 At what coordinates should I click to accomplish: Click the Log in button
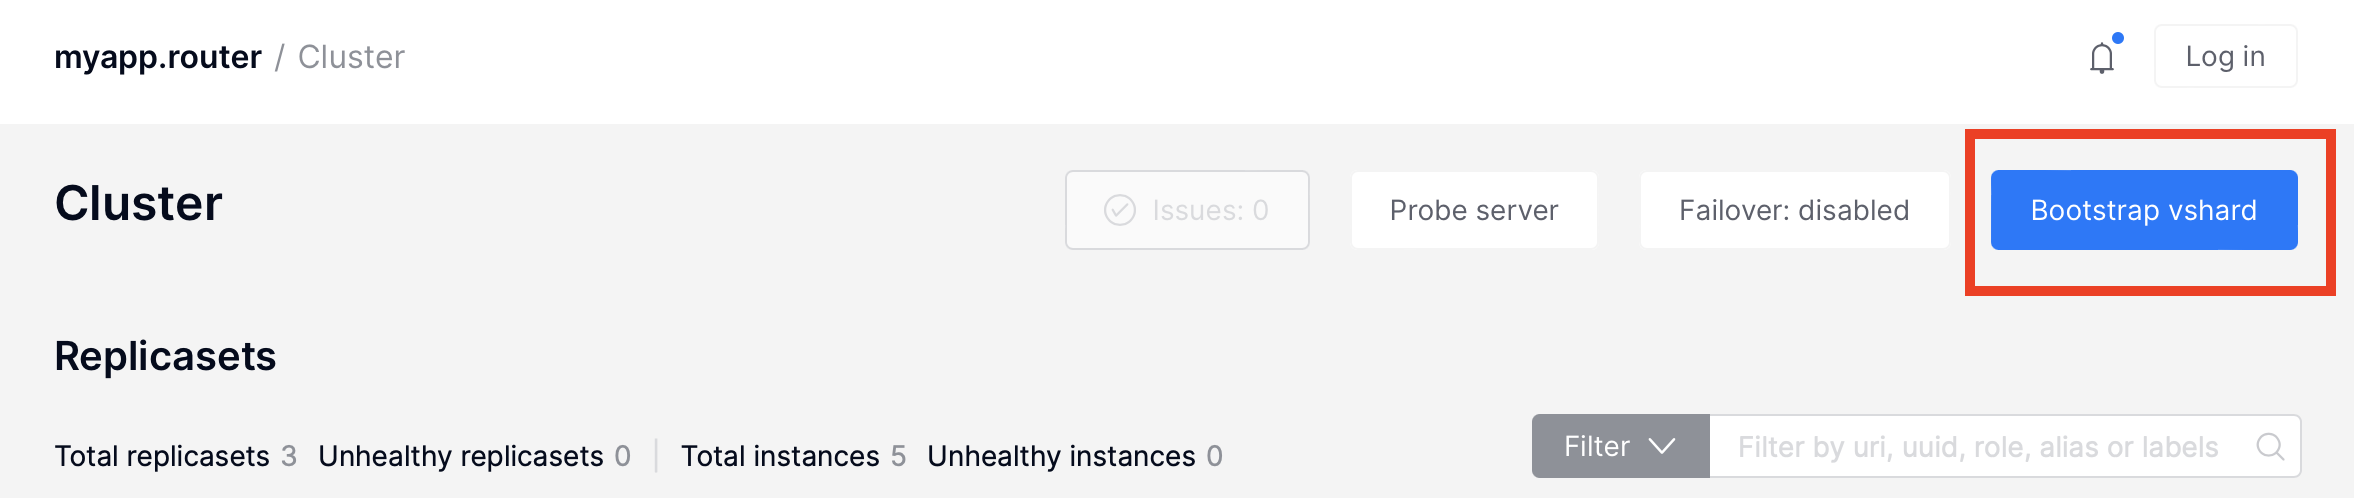pyautogui.click(x=2225, y=56)
